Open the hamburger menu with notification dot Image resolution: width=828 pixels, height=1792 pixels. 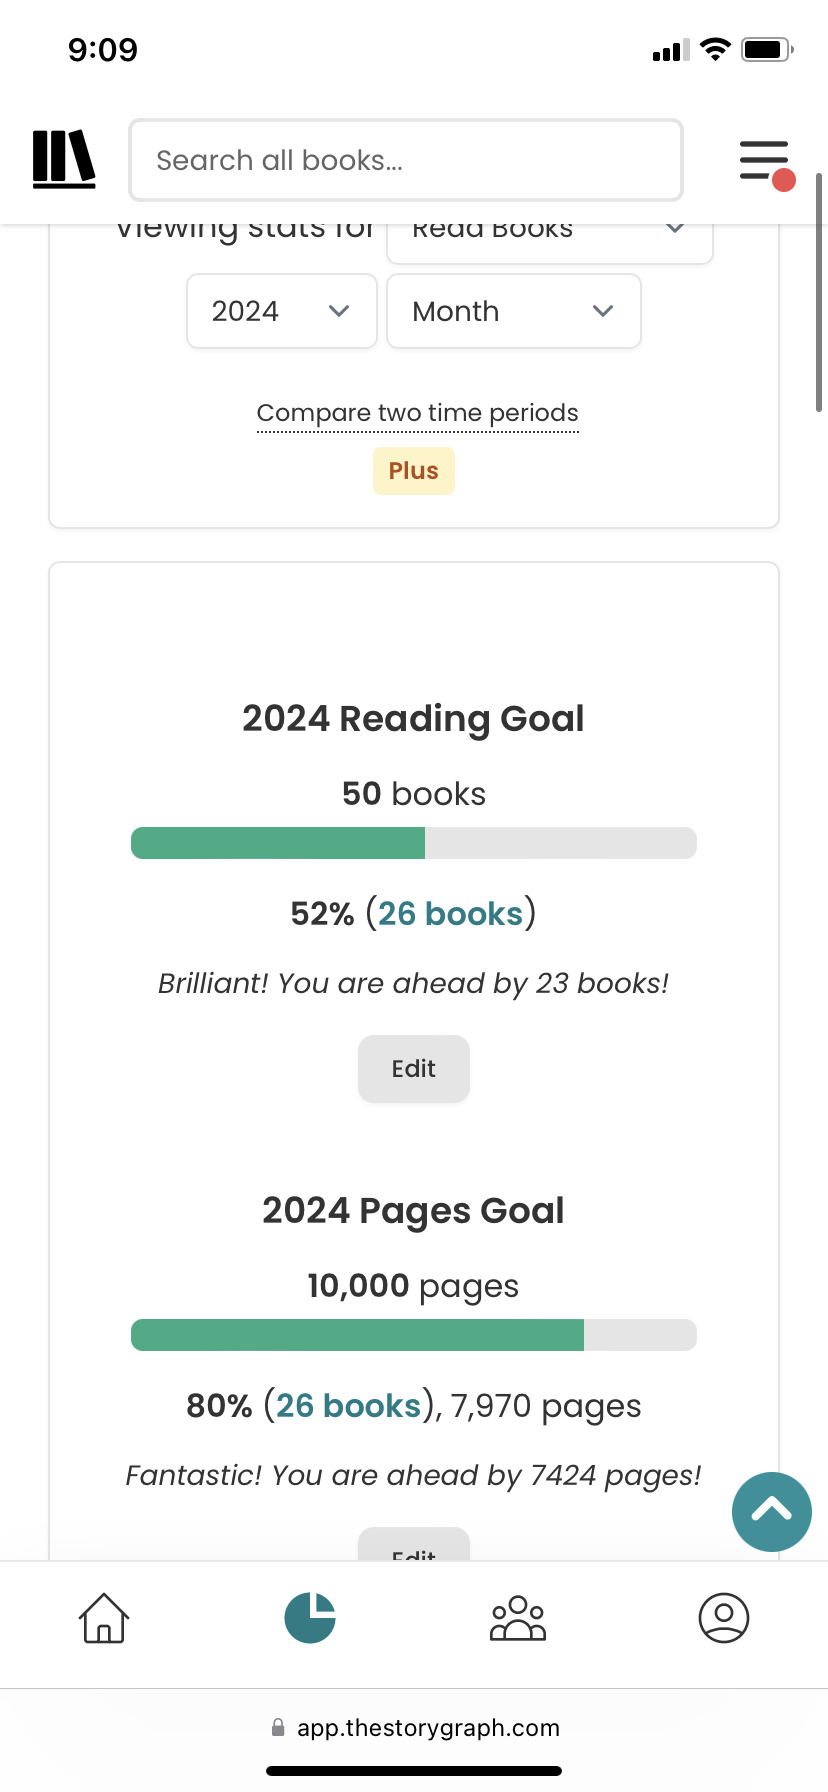point(767,164)
